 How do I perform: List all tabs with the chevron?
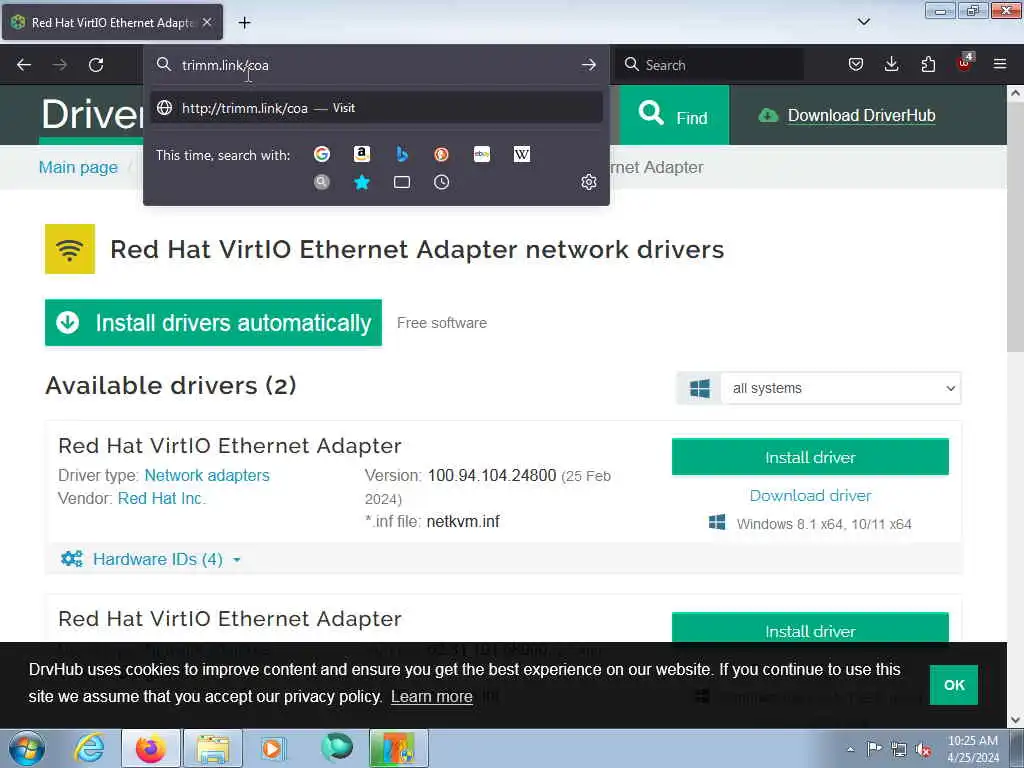click(863, 22)
